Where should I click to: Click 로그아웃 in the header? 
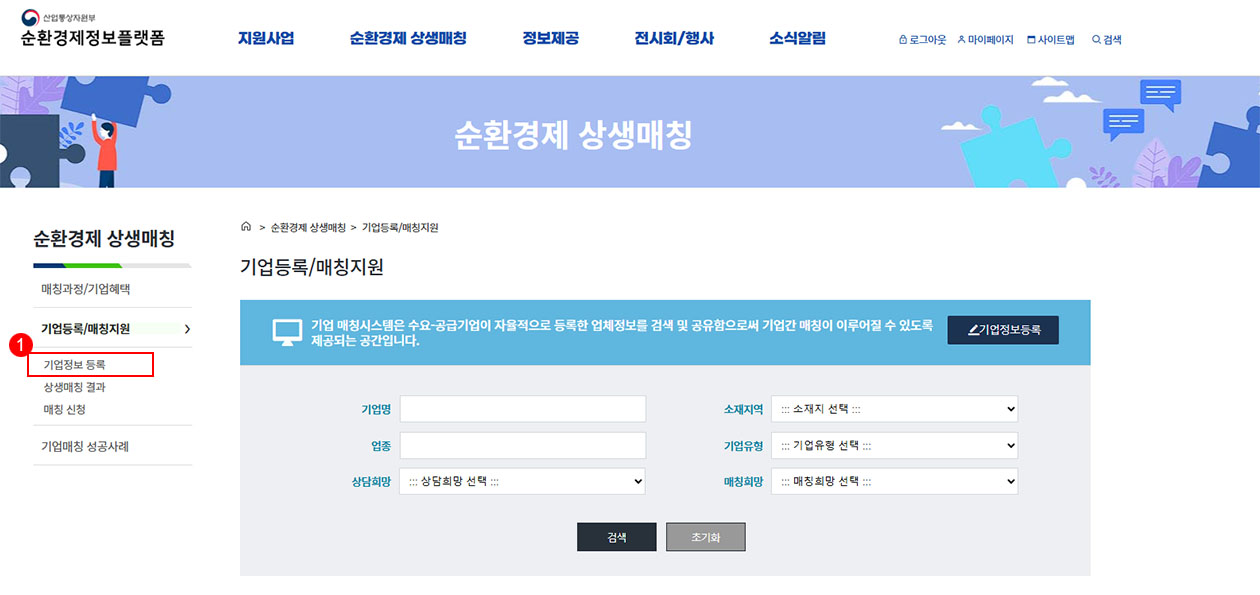pyautogui.click(x=922, y=40)
